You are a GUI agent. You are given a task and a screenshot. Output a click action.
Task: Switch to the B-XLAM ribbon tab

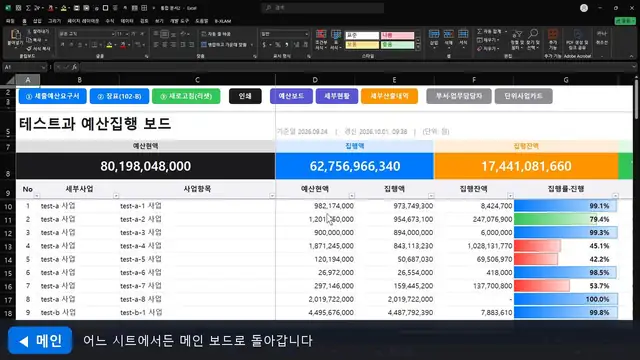click(x=223, y=21)
